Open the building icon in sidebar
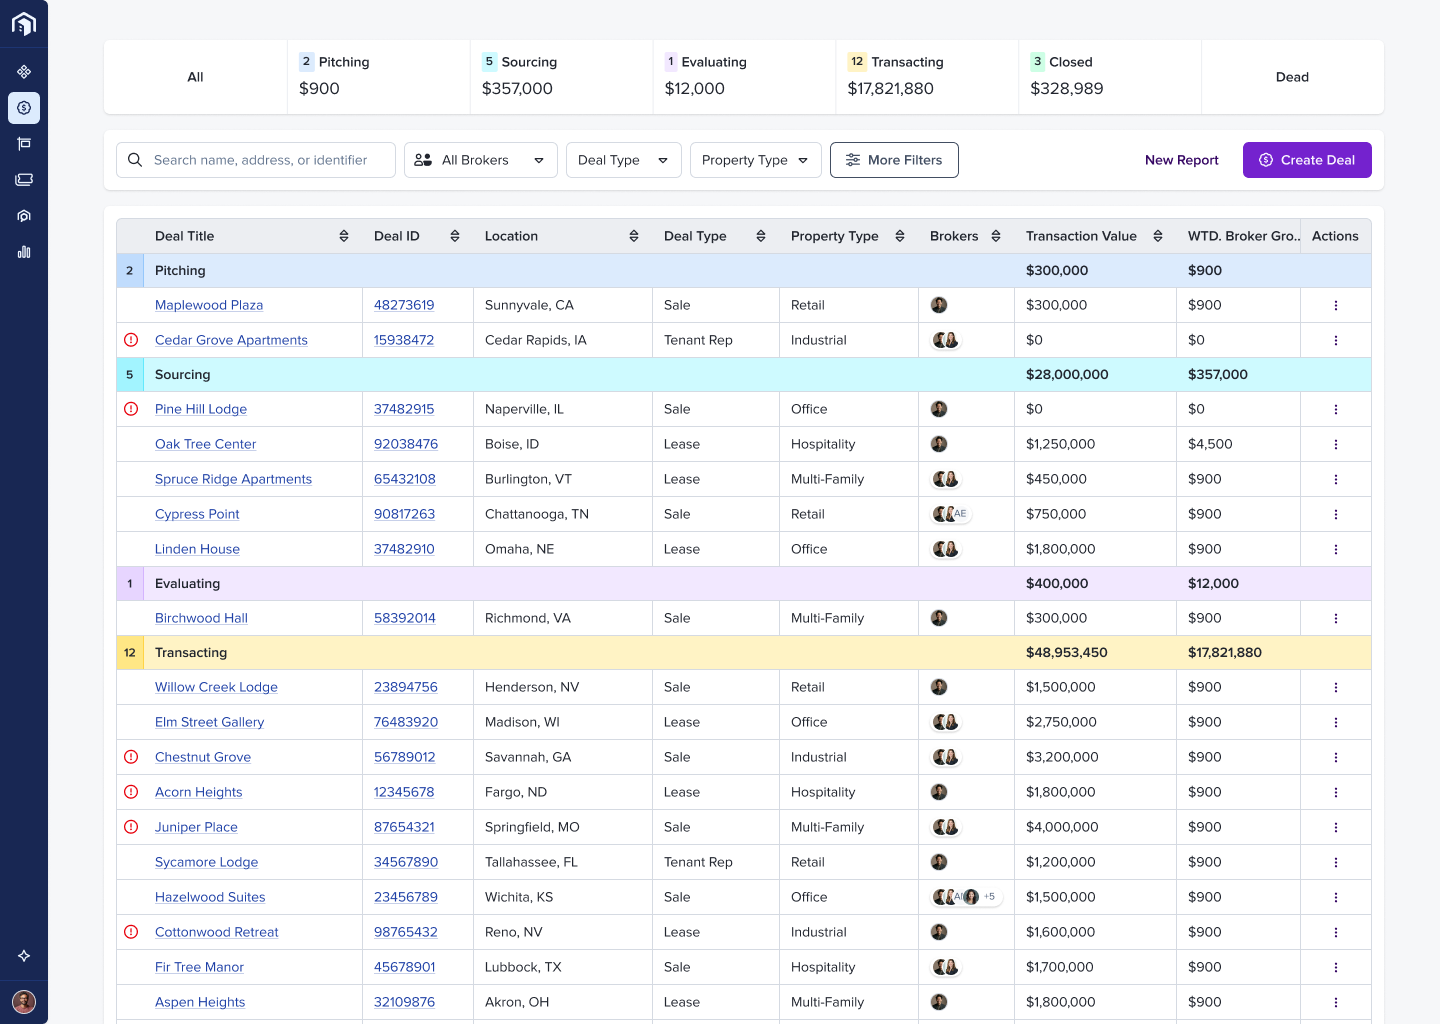Screen dimensions: 1440x1024 (24, 216)
